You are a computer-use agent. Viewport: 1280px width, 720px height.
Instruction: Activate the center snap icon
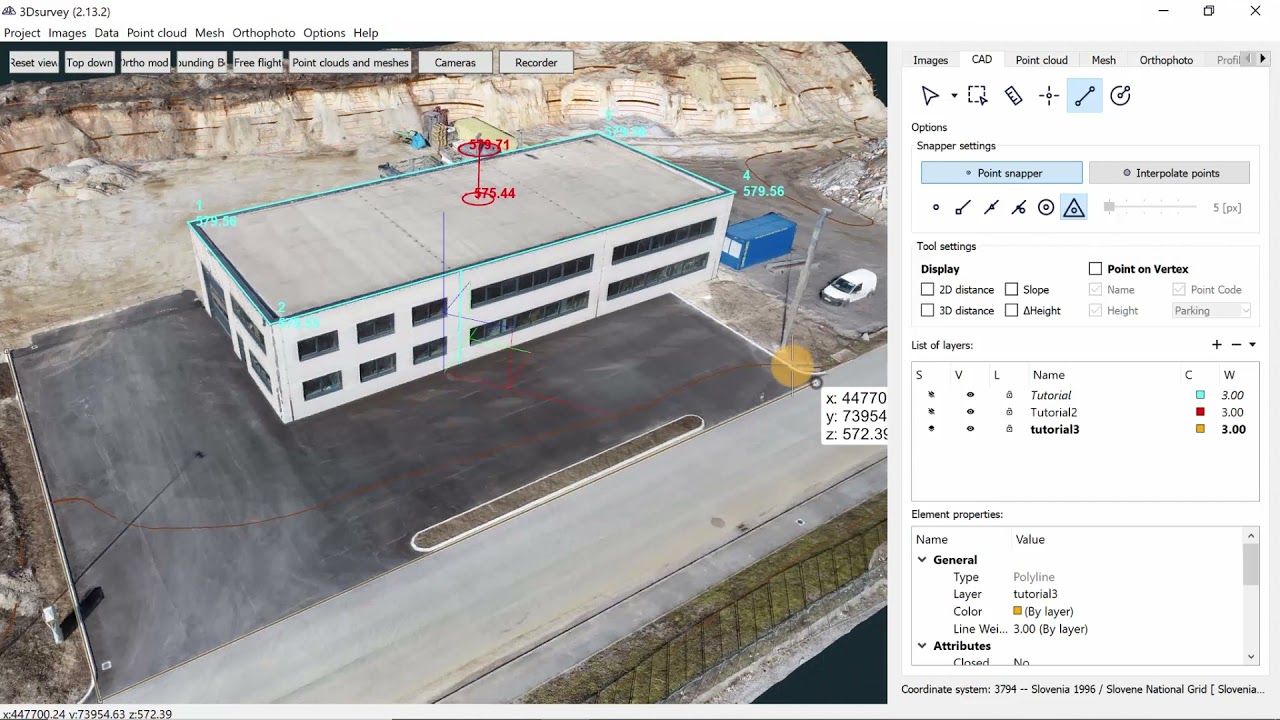click(x=1046, y=207)
